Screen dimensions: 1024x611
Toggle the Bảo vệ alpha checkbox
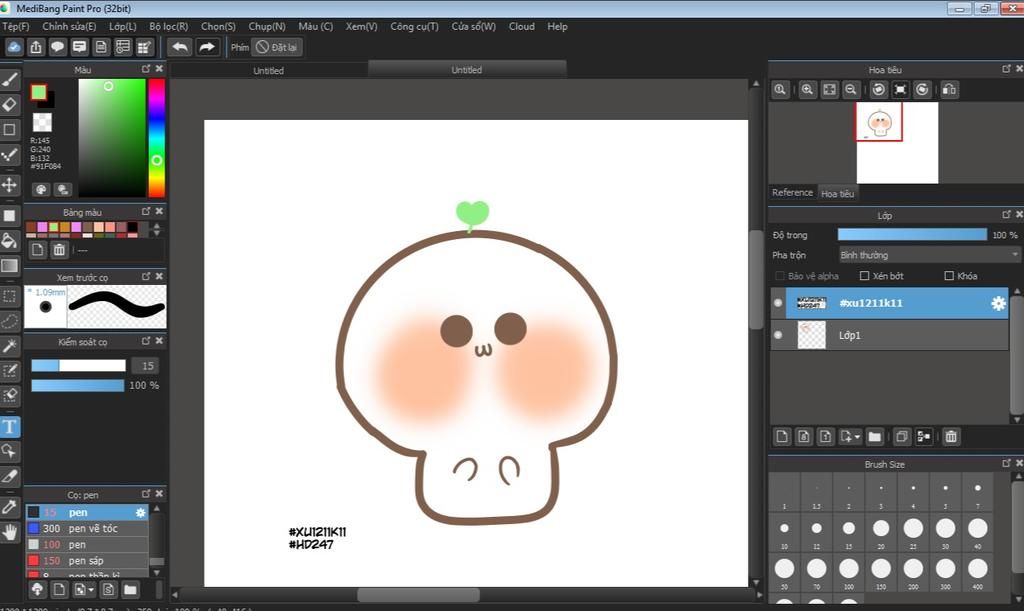pos(780,276)
